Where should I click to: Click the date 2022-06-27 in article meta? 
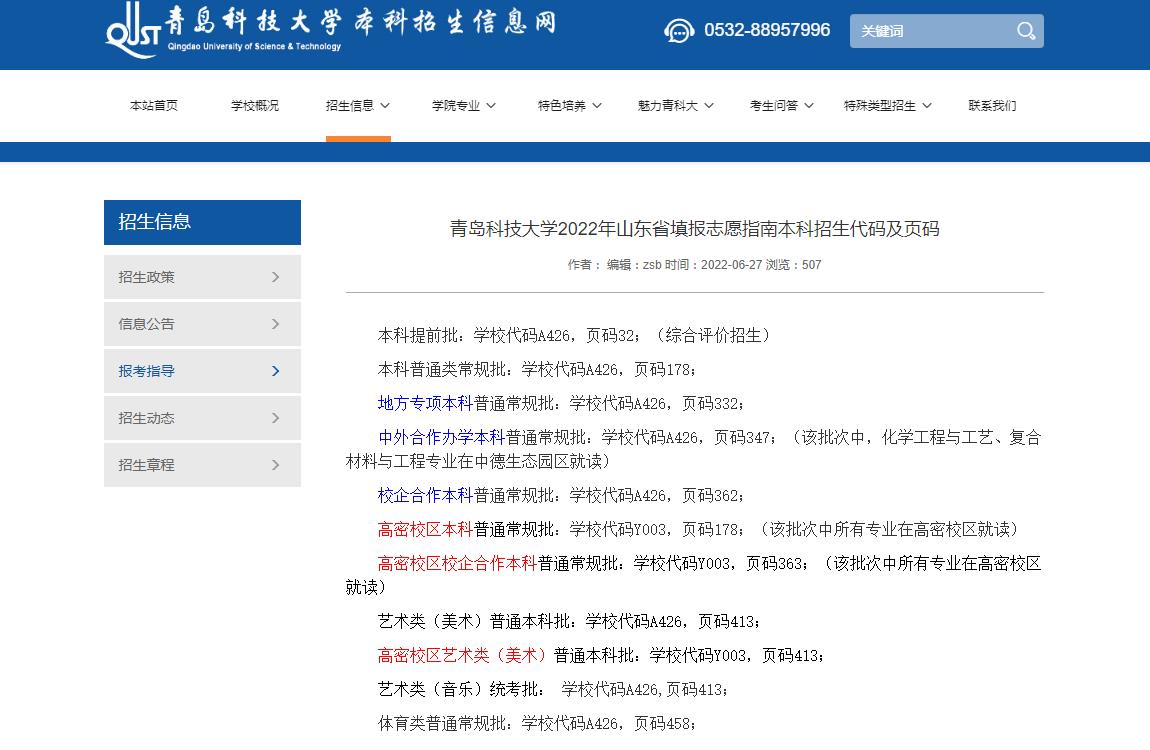tap(731, 265)
